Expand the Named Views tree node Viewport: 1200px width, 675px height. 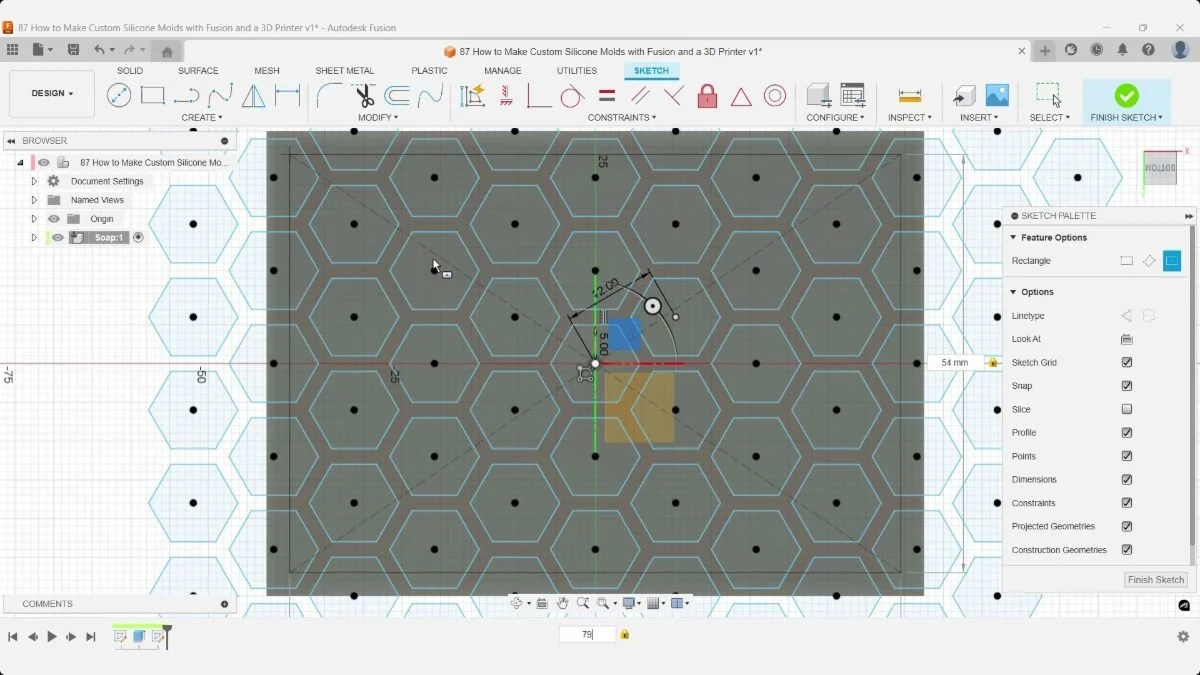click(x=34, y=200)
